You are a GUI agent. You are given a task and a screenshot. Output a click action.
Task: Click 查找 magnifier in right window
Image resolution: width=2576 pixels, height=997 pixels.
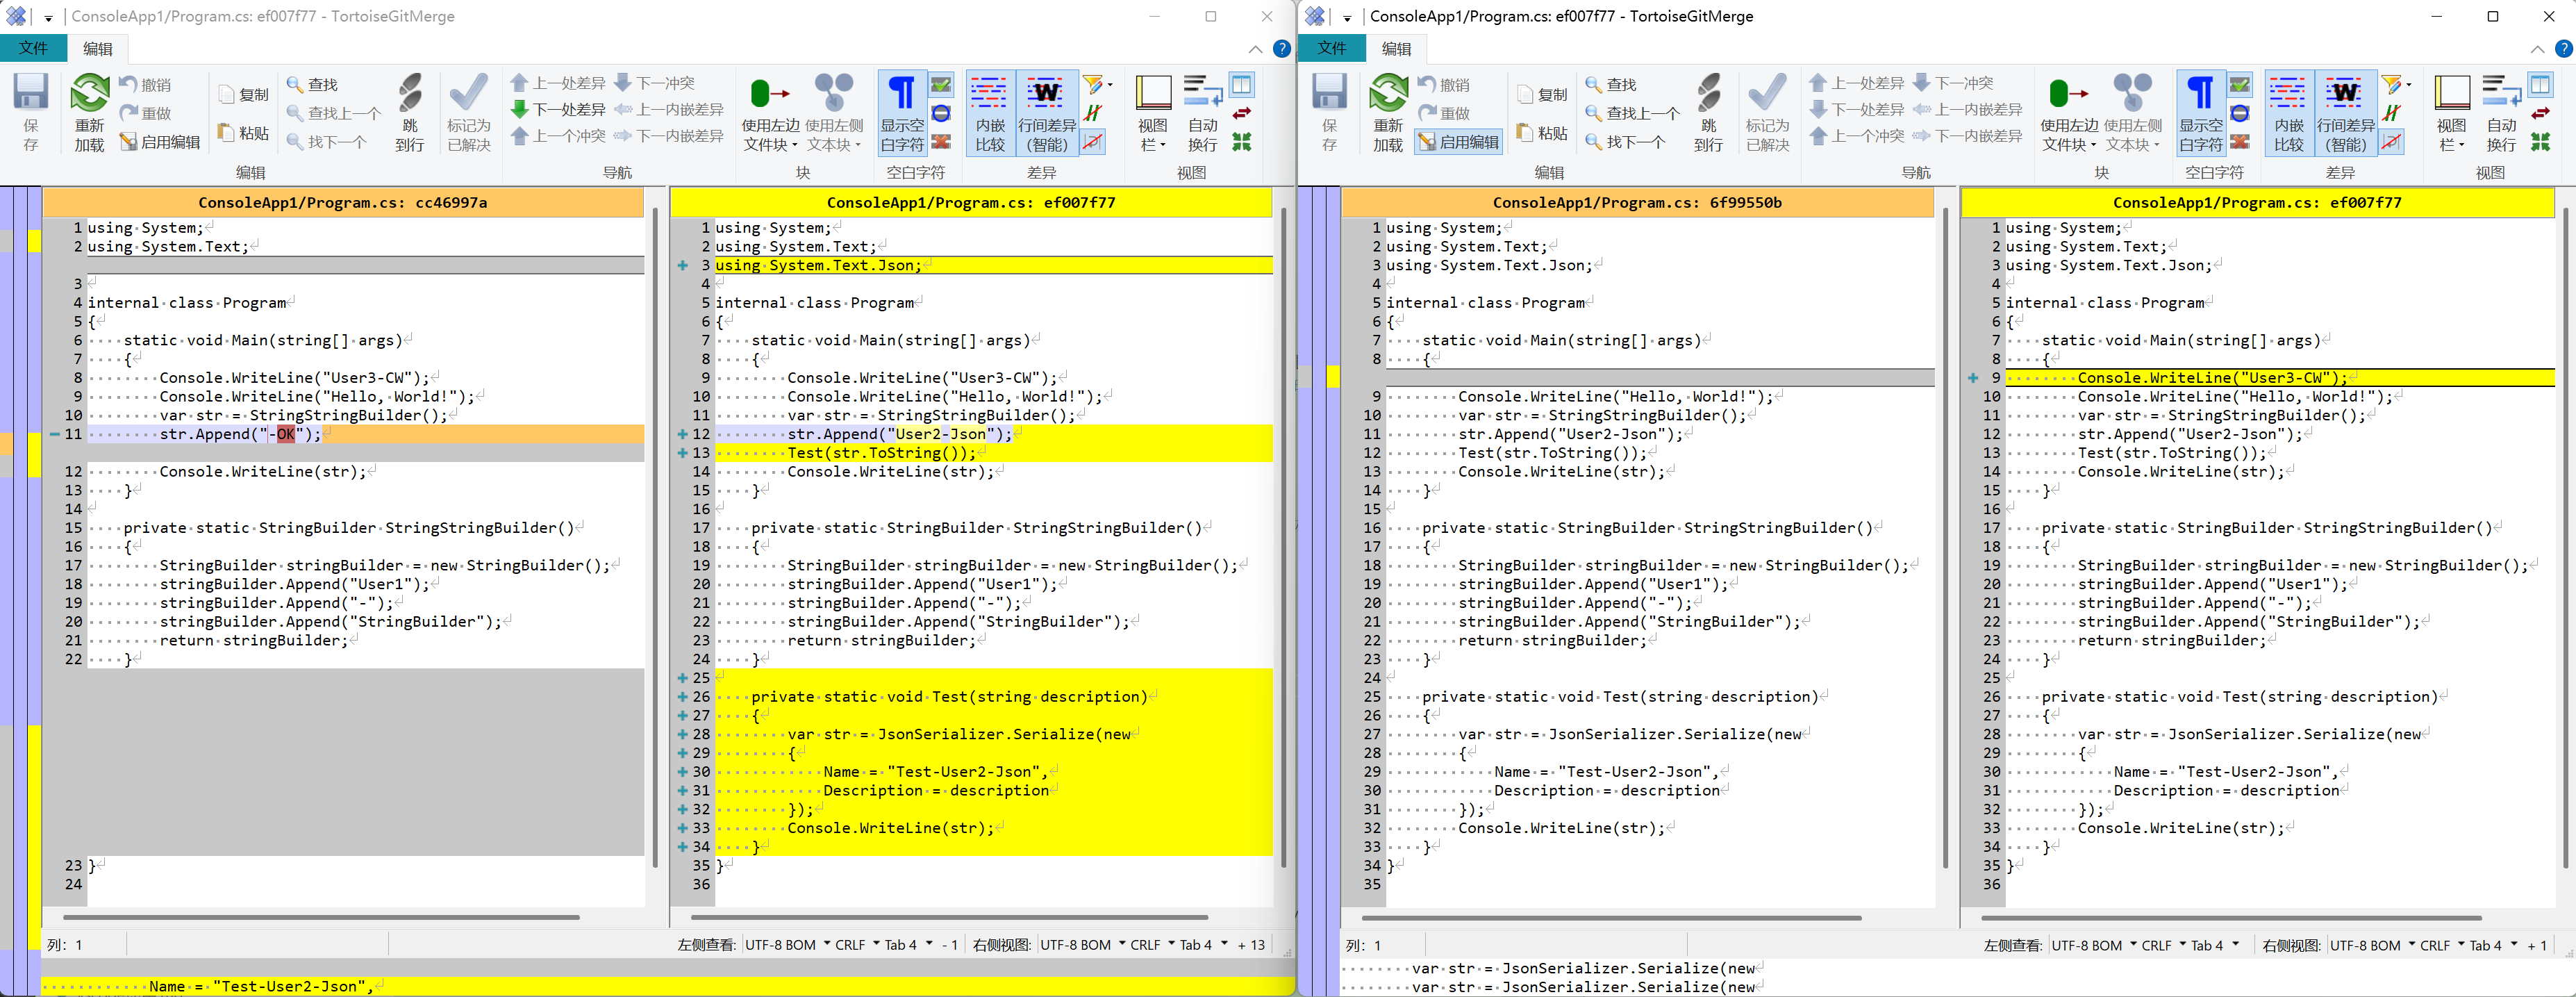(x=1593, y=85)
